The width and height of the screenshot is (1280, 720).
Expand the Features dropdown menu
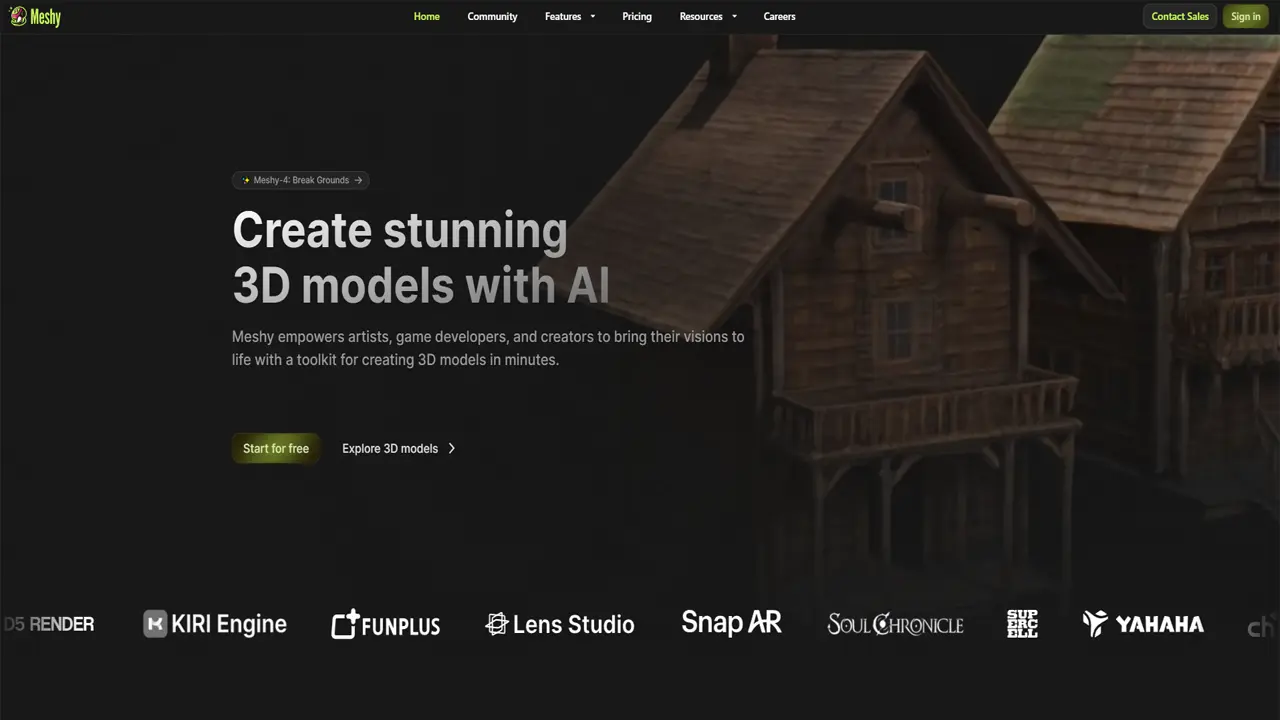(569, 16)
